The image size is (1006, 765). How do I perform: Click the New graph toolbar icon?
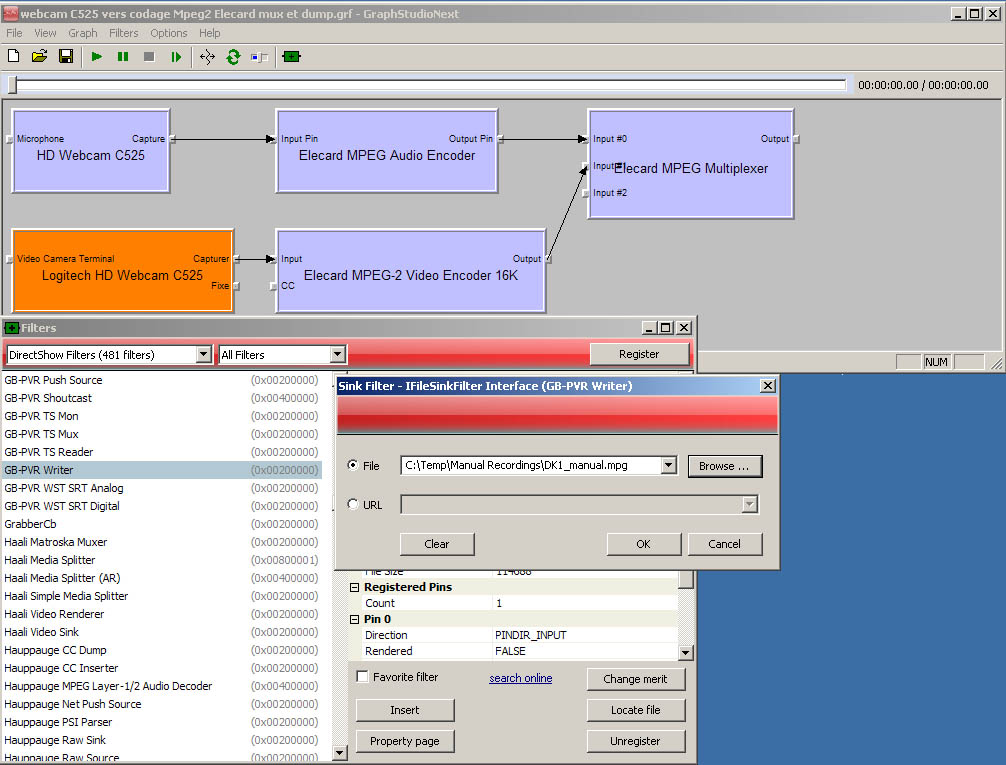13,56
